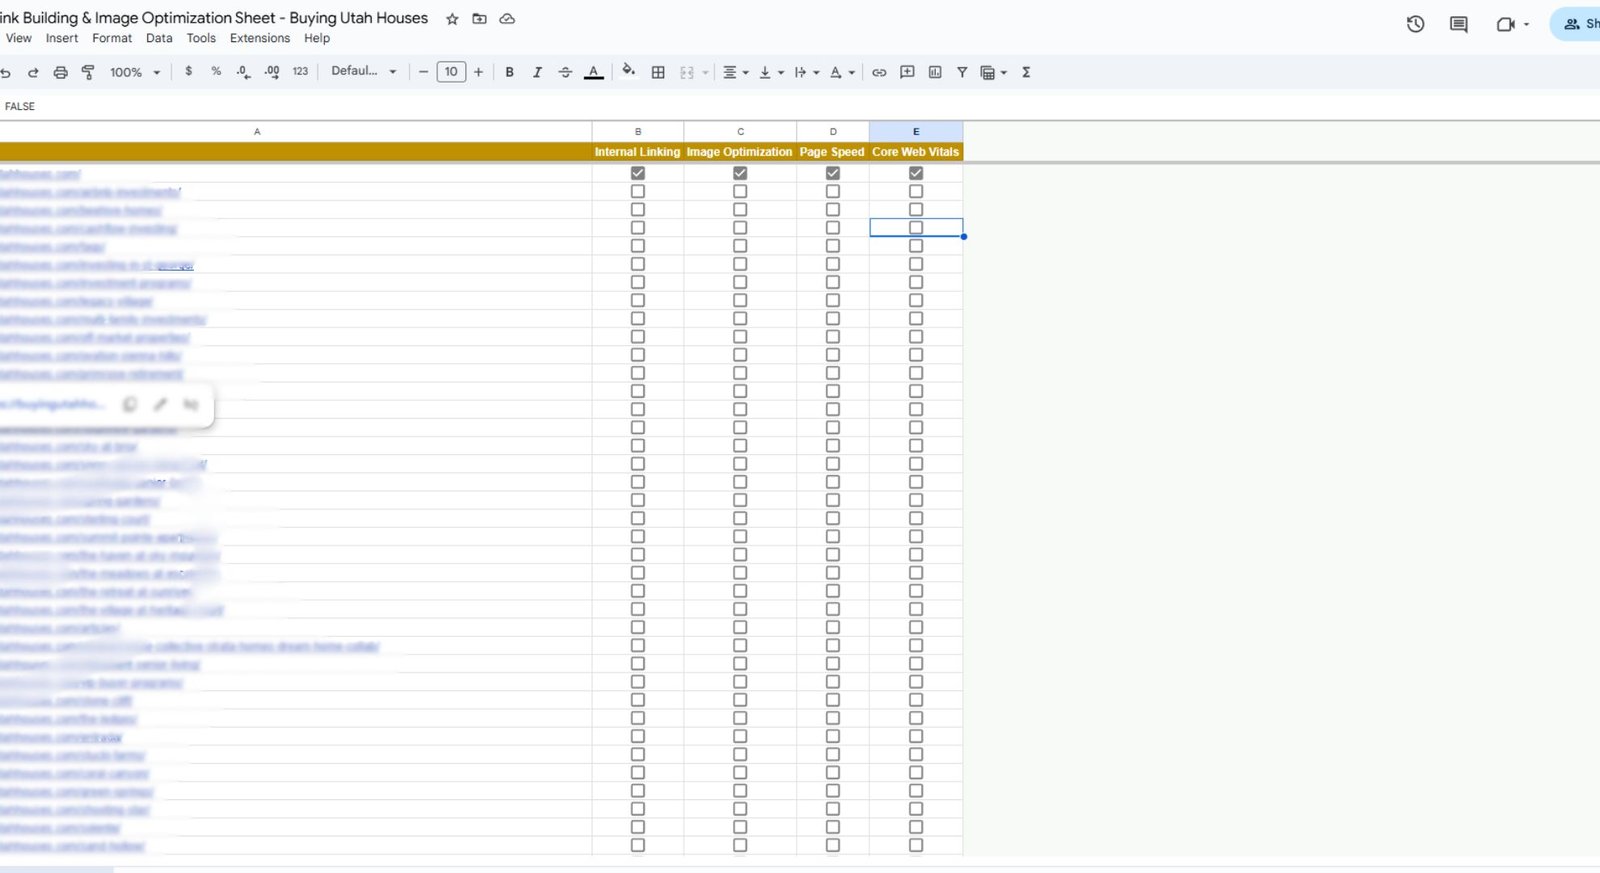Click the Print icon in toolbar
The width and height of the screenshot is (1600, 873).
point(60,72)
